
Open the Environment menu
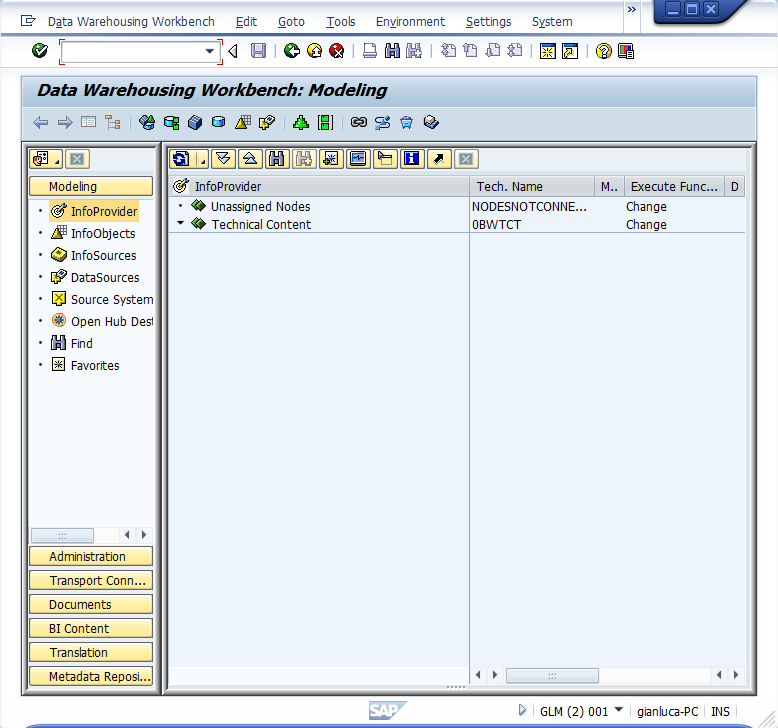[410, 22]
